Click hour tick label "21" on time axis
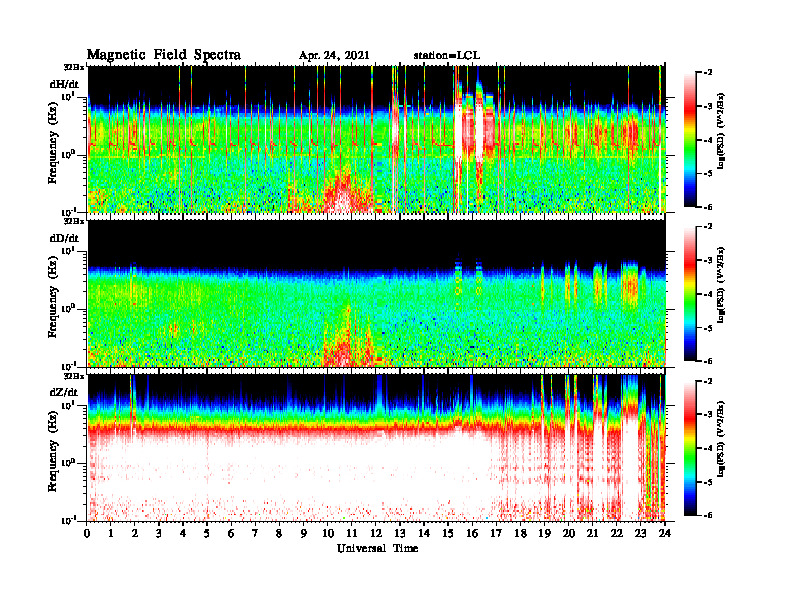 tap(592, 534)
